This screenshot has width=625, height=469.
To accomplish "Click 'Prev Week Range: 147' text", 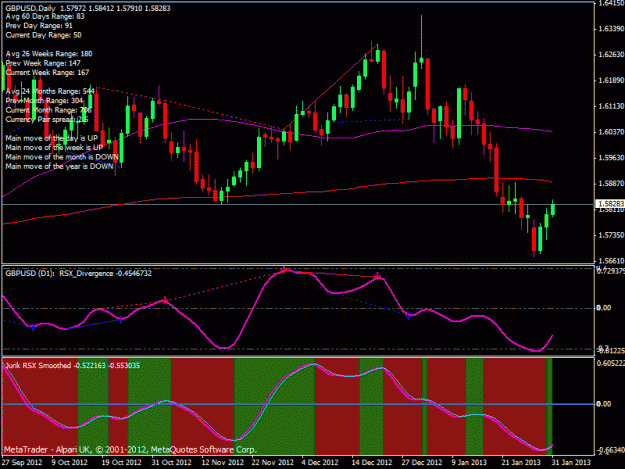I will 43,63.
